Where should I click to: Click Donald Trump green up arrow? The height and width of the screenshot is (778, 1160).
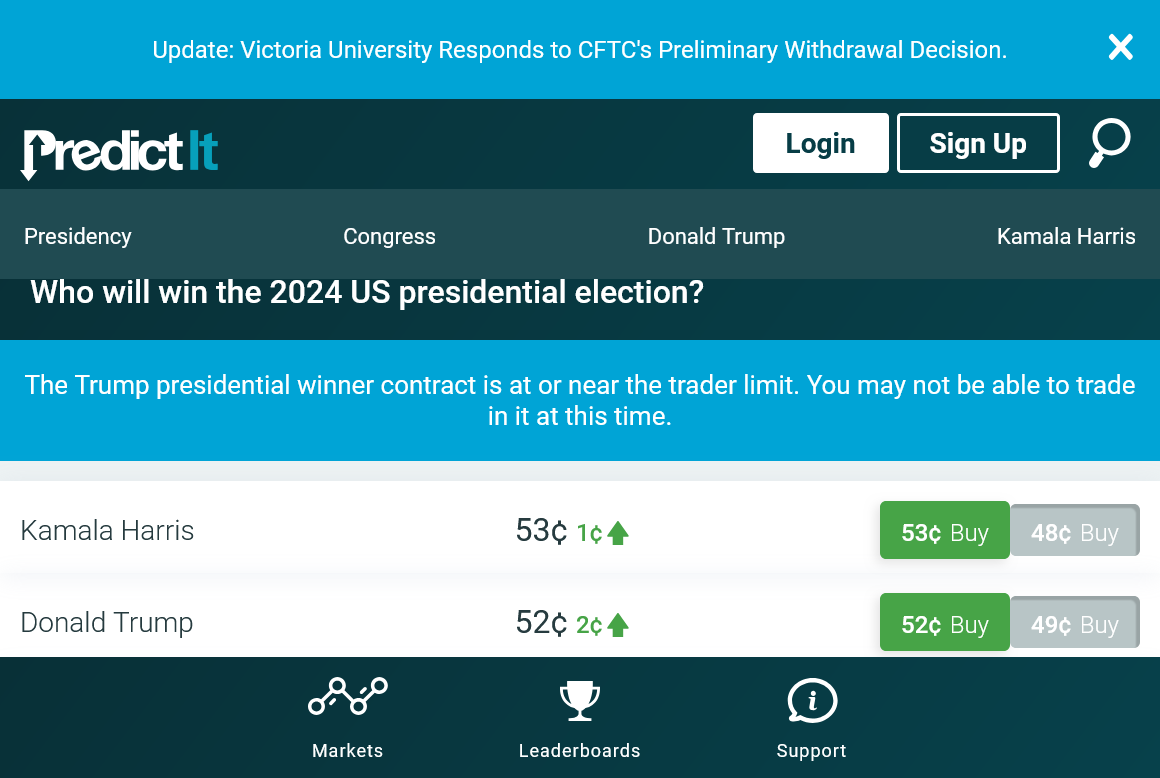618,626
